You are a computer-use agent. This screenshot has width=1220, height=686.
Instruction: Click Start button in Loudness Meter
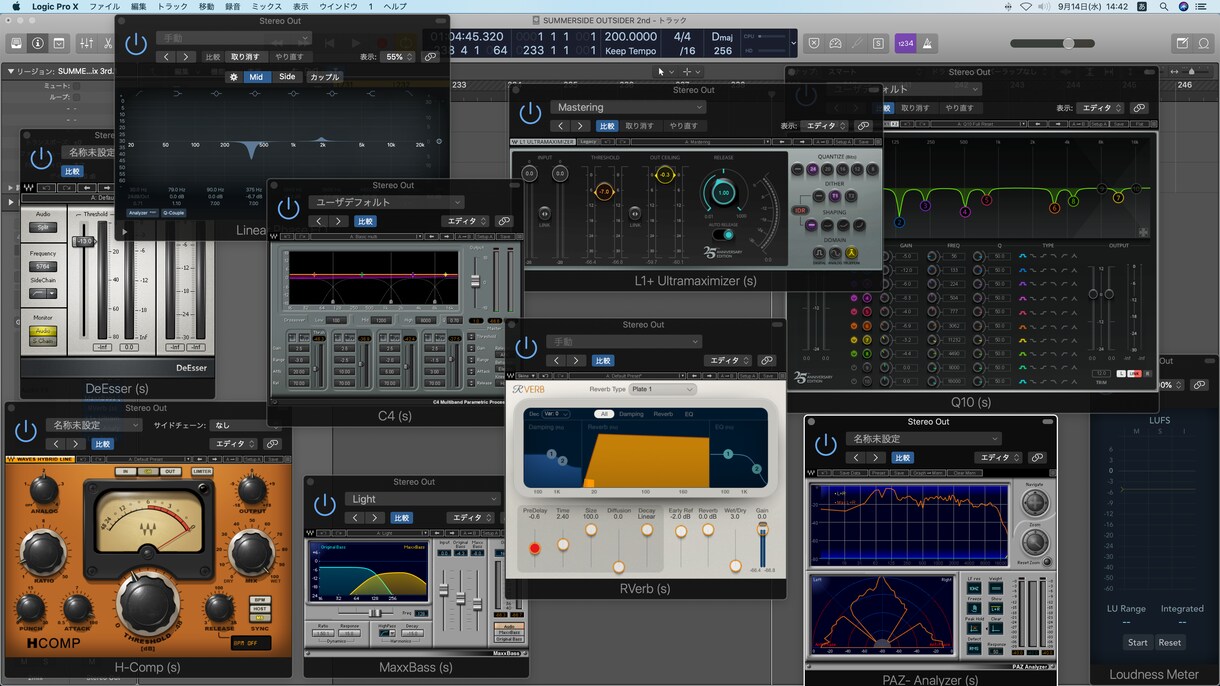click(1137, 643)
